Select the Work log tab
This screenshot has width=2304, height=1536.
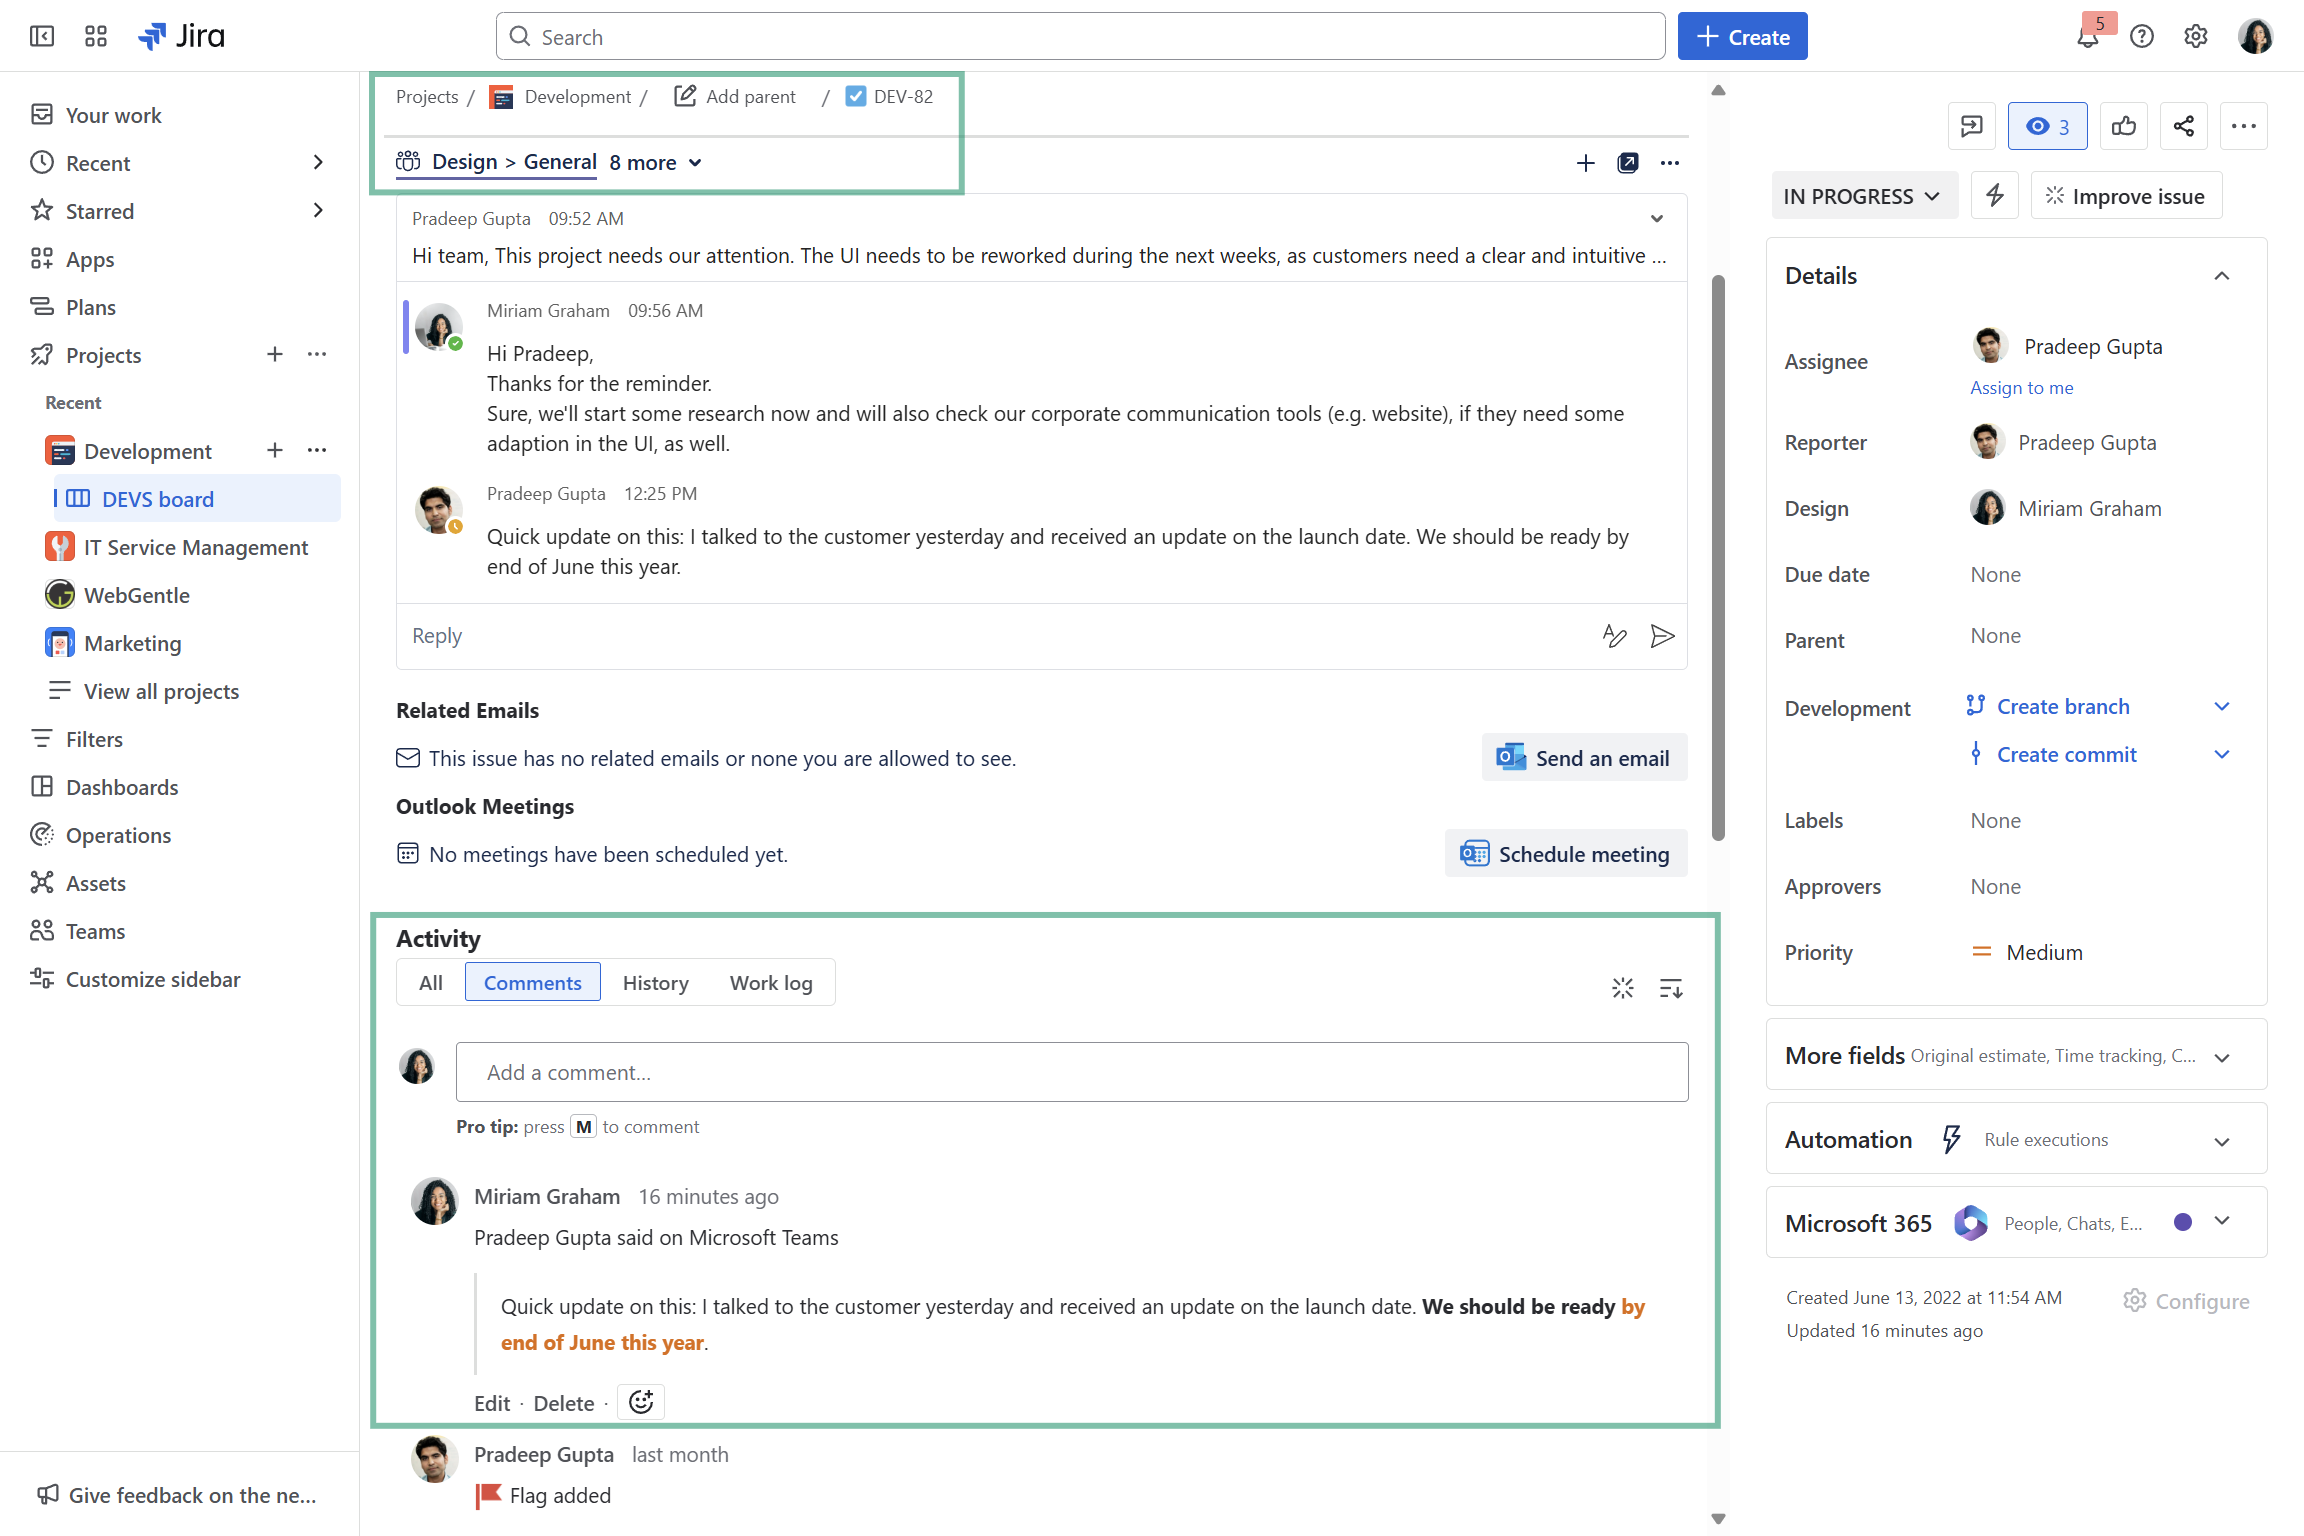click(x=771, y=983)
